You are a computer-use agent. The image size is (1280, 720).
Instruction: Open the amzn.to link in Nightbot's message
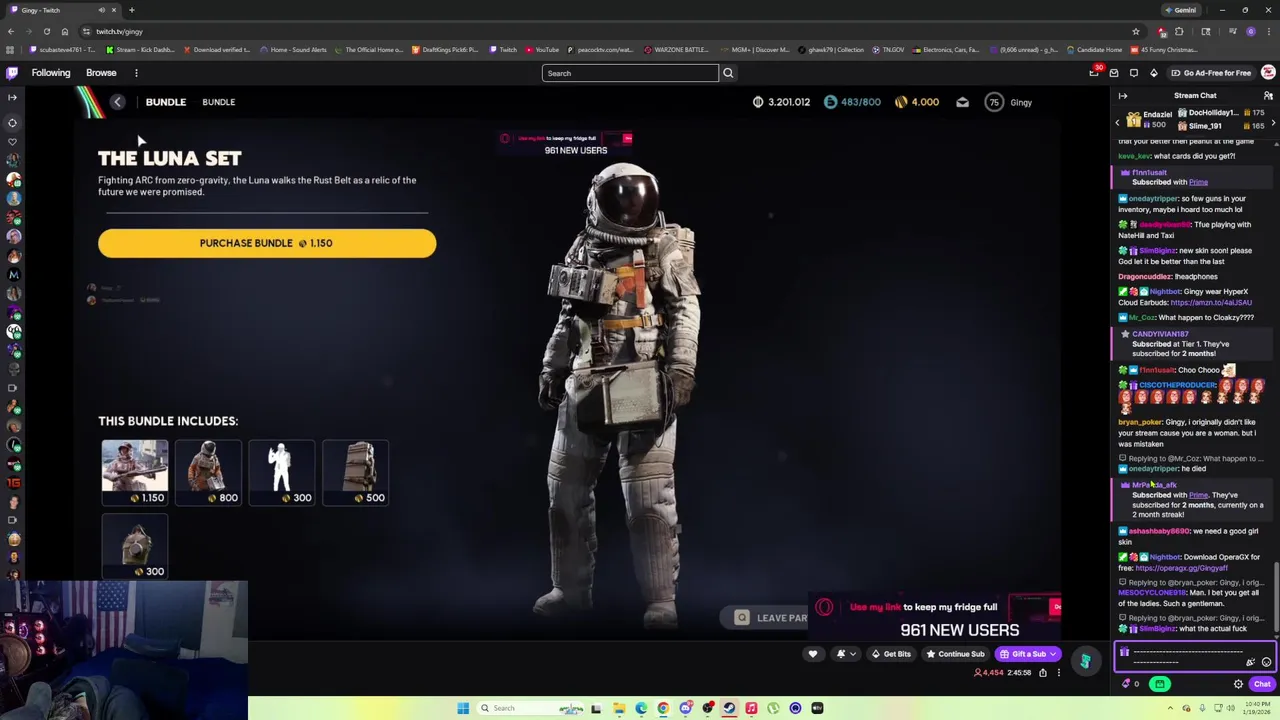coord(1211,302)
